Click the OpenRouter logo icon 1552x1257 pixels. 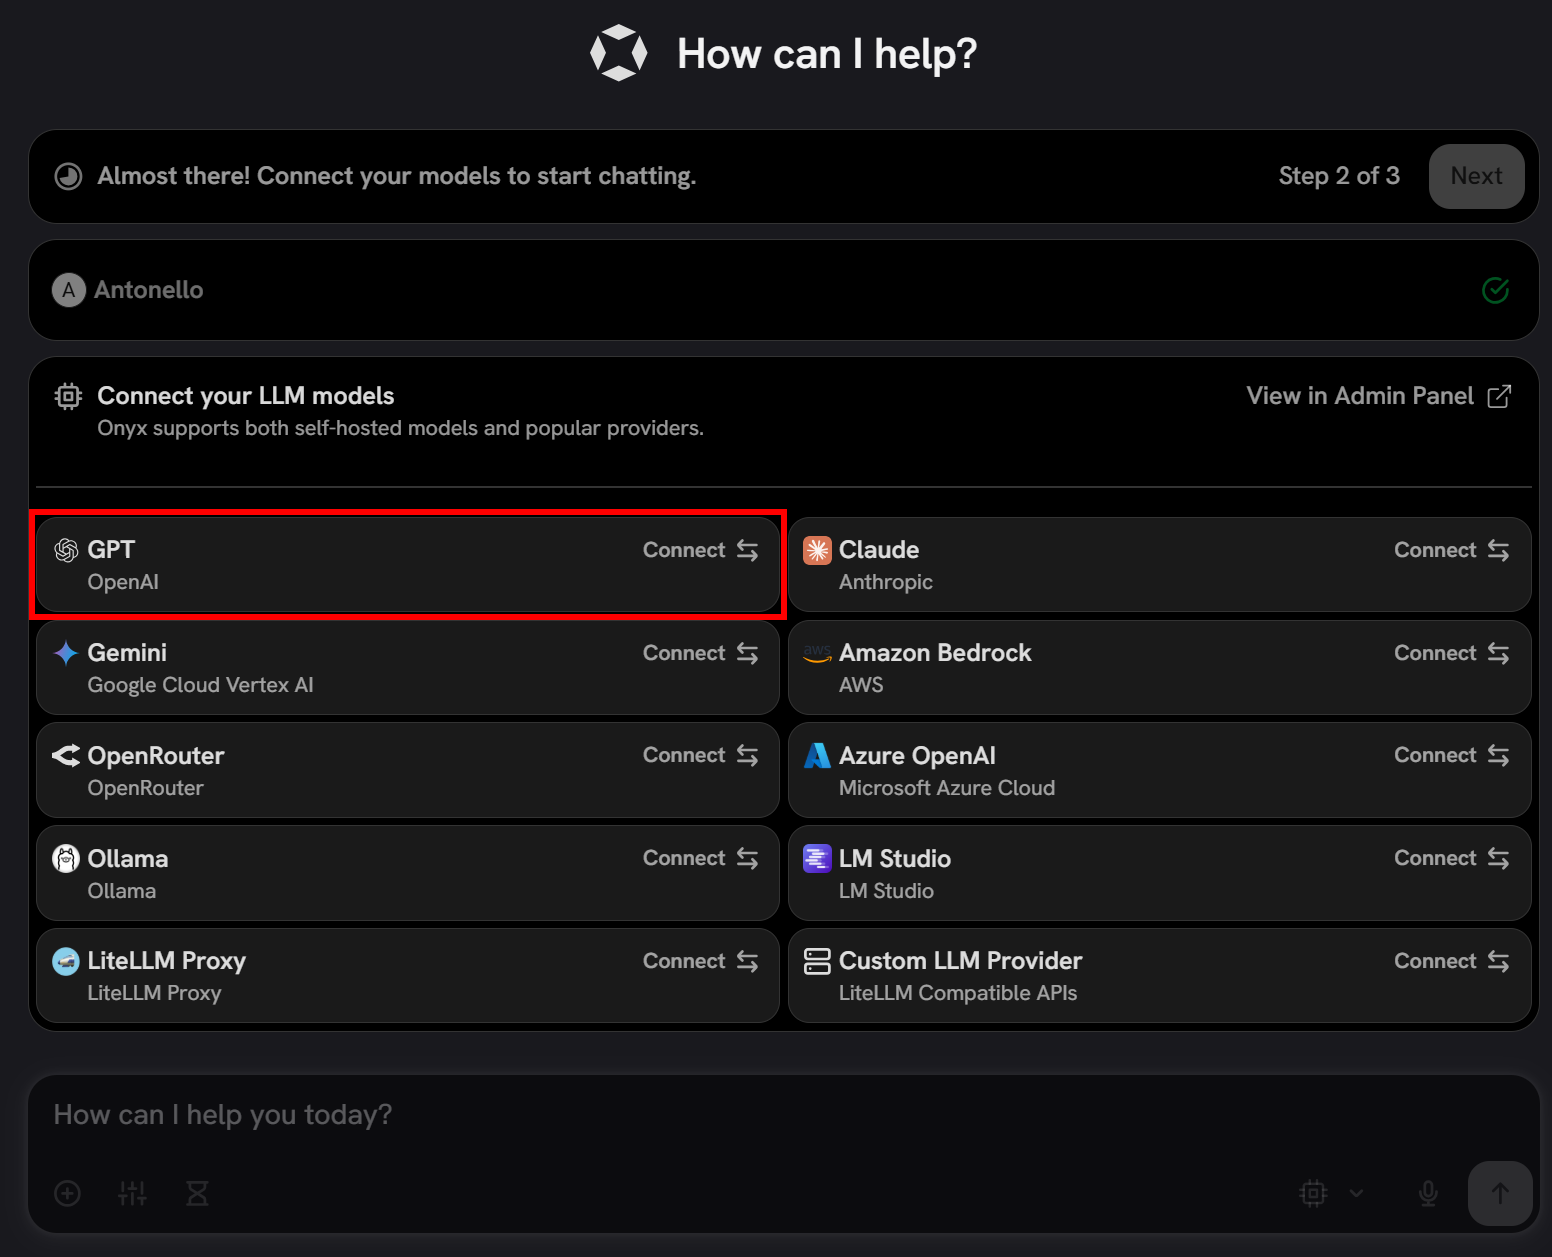66,756
